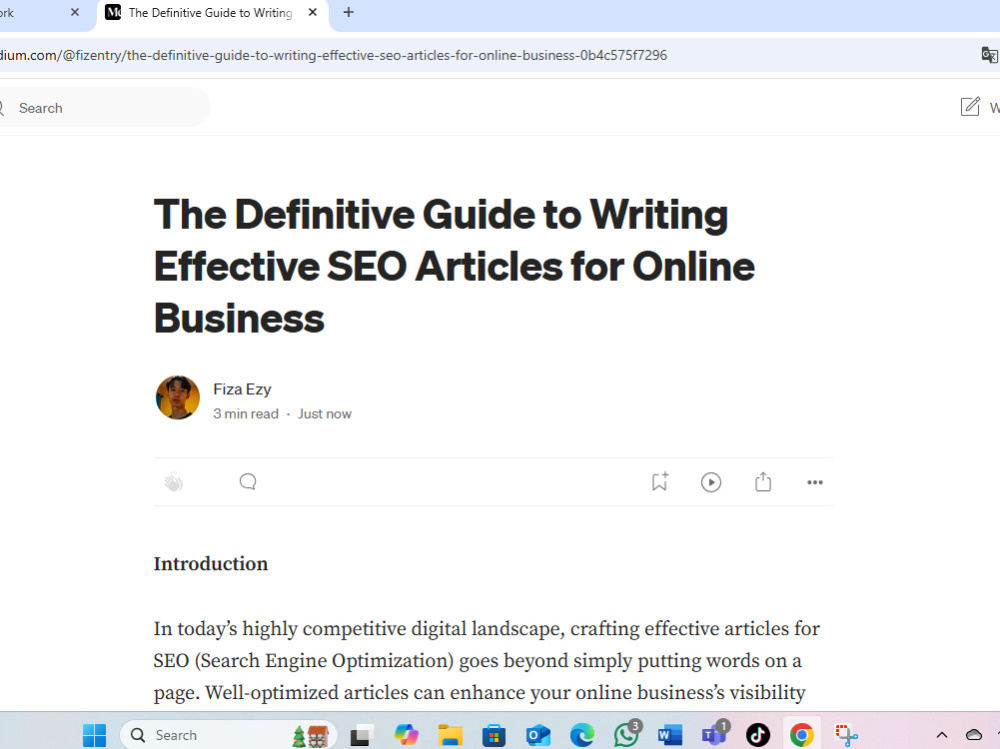
Task: Open Microsoft Edge from the taskbar
Action: click(582, 735)
